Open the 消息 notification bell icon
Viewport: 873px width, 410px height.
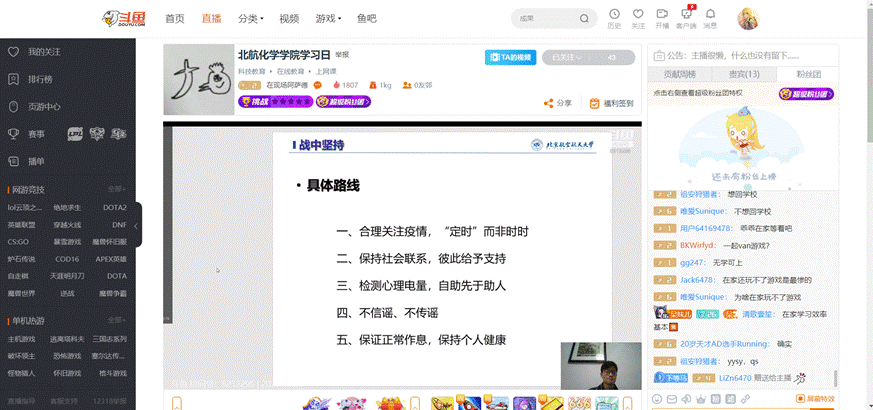[x=710, y=17]
